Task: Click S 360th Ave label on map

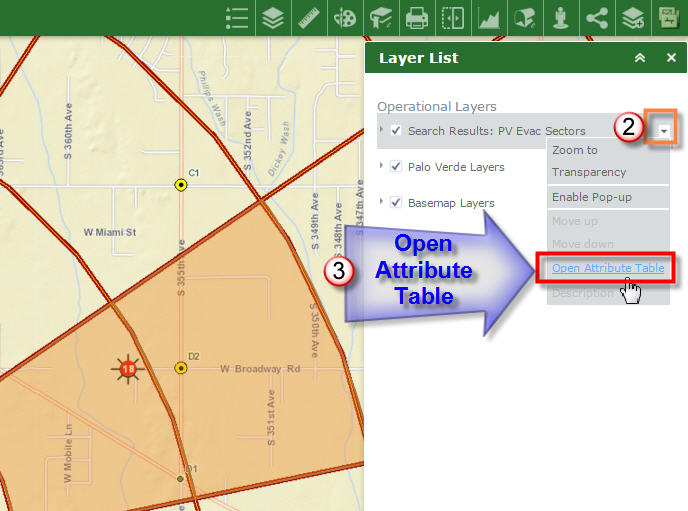Action: pyautogui.click(x=68, y=131)
